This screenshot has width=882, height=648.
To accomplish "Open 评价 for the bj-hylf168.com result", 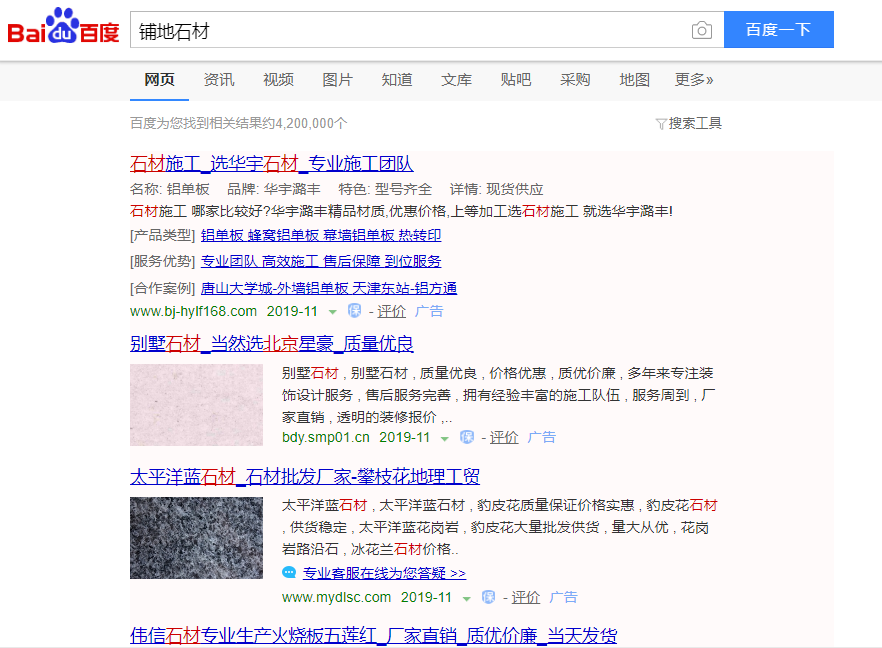I will tap(391, 311).
